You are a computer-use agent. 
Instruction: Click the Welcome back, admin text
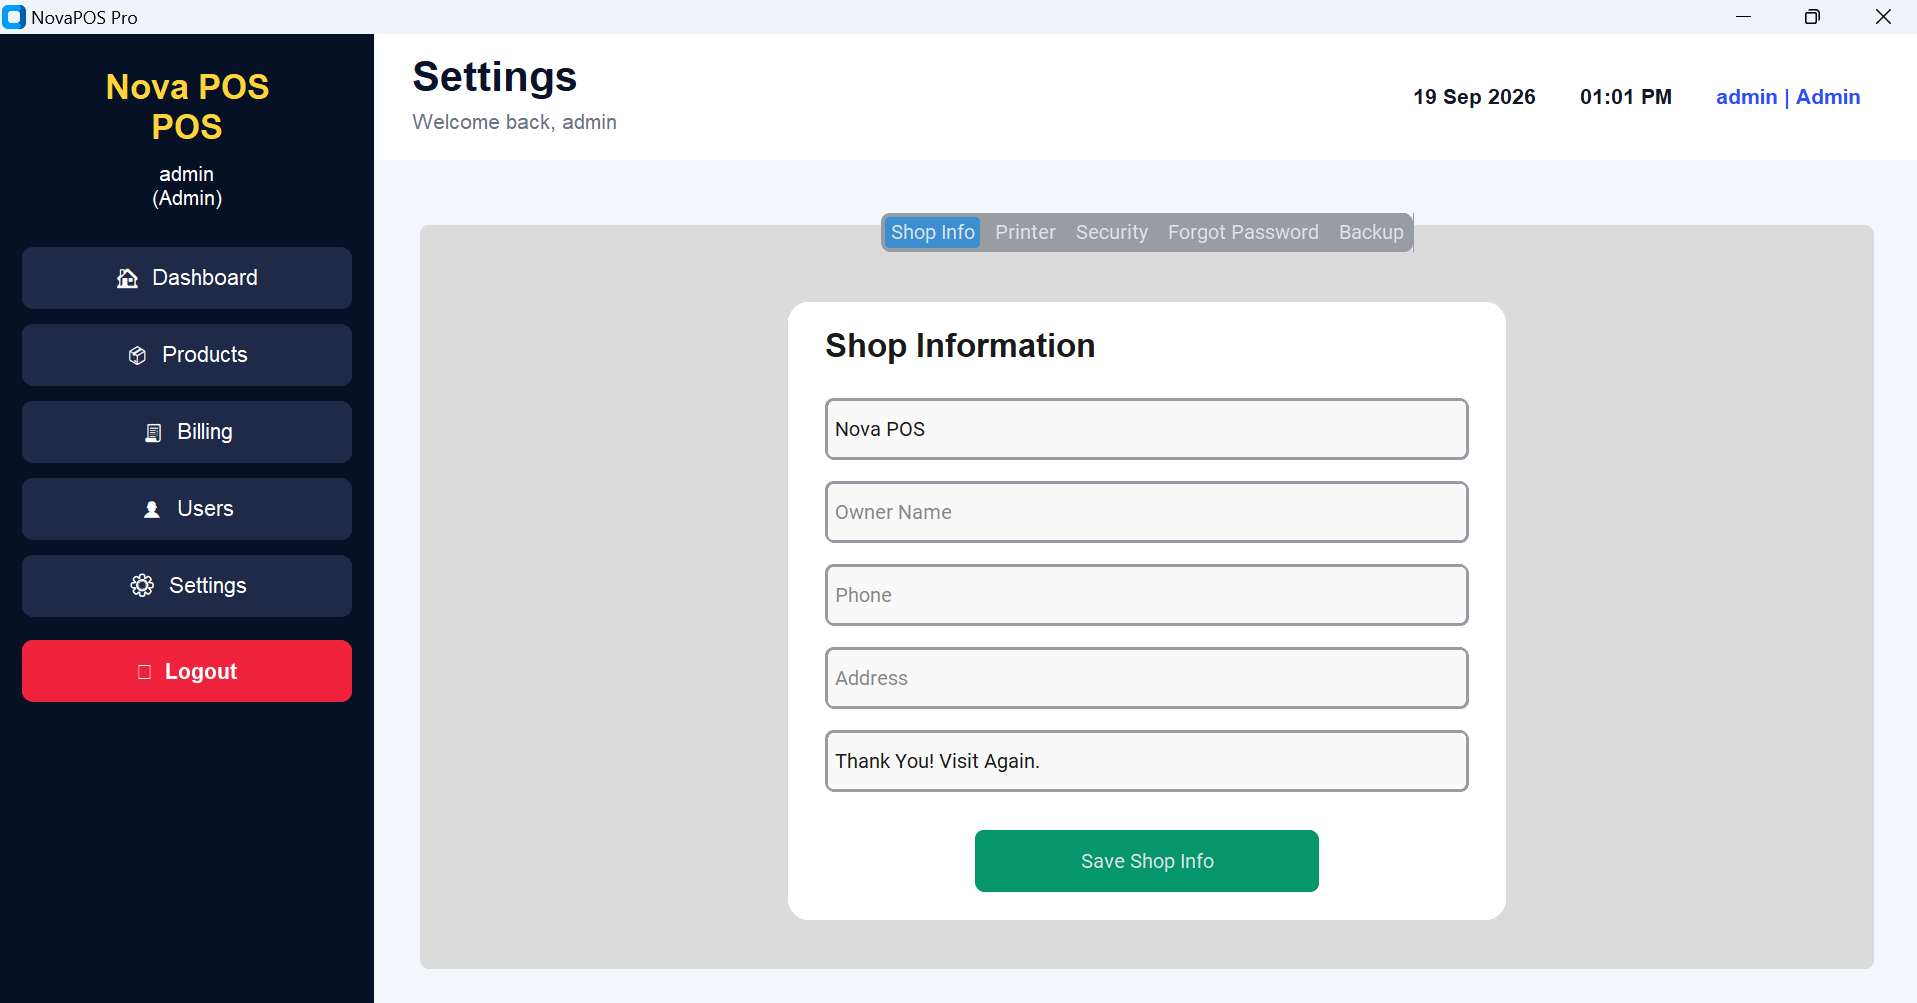[514, 122]
